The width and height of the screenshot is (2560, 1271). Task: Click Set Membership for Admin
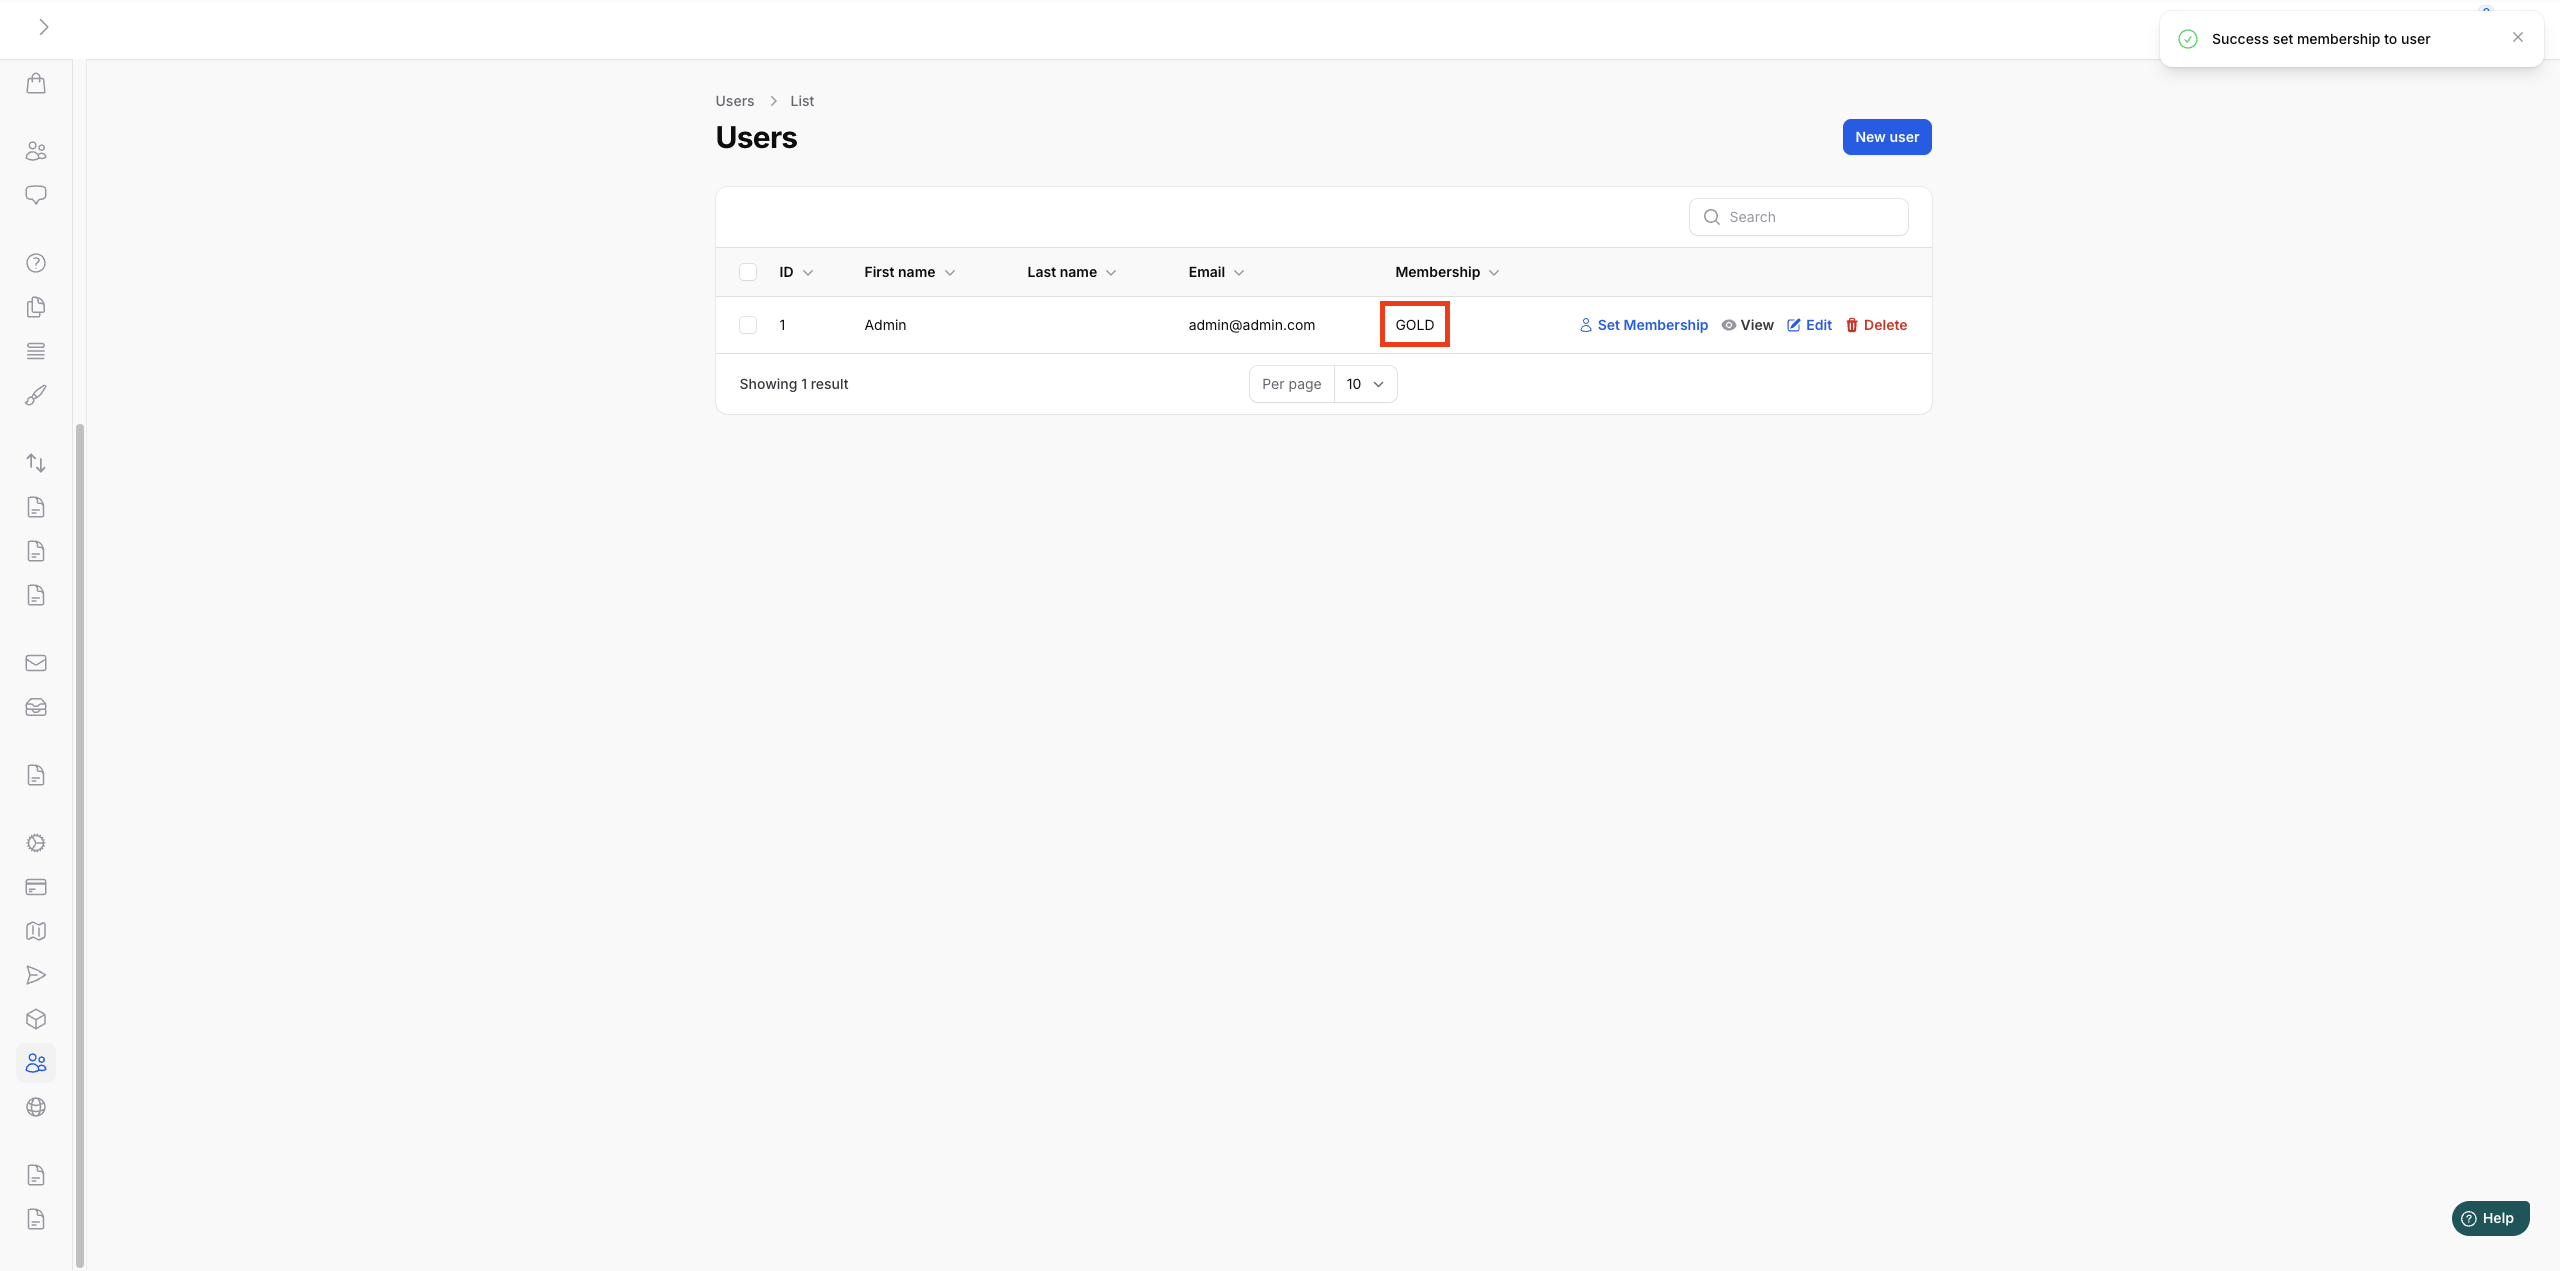[1643, 325]
